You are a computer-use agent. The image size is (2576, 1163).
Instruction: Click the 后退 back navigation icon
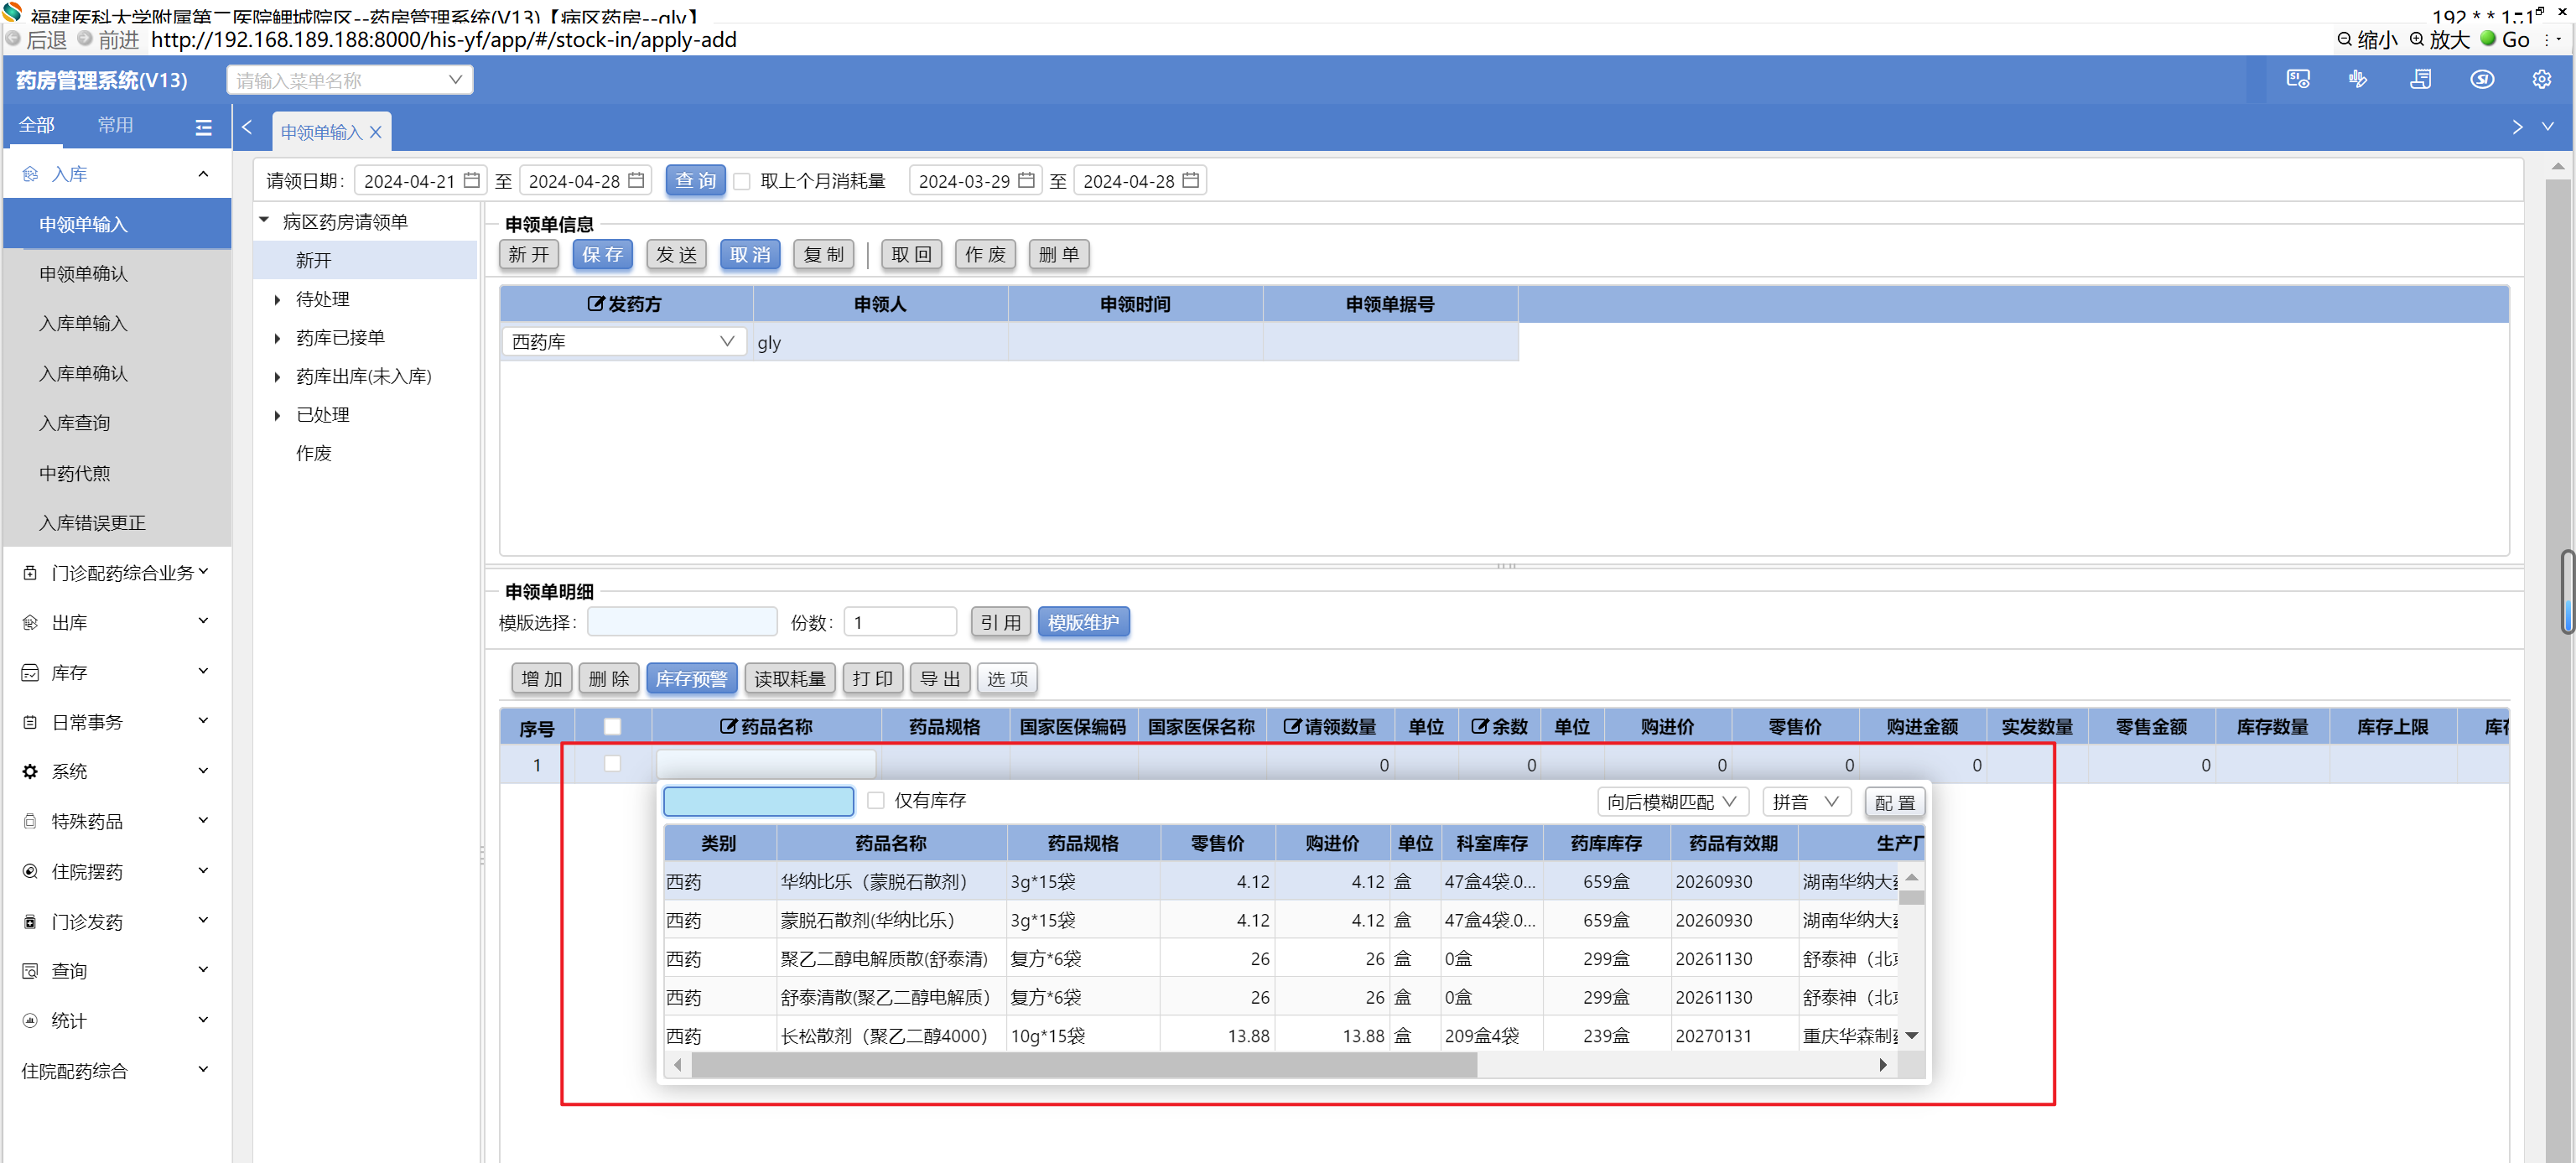point(13,39)
